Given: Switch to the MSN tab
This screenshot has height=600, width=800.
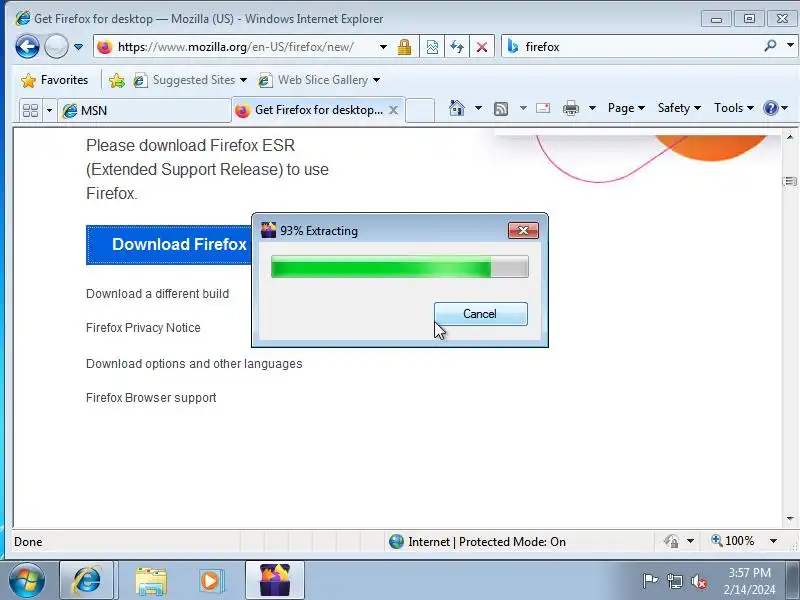Looking at the screenshot, I should [145, 110].
